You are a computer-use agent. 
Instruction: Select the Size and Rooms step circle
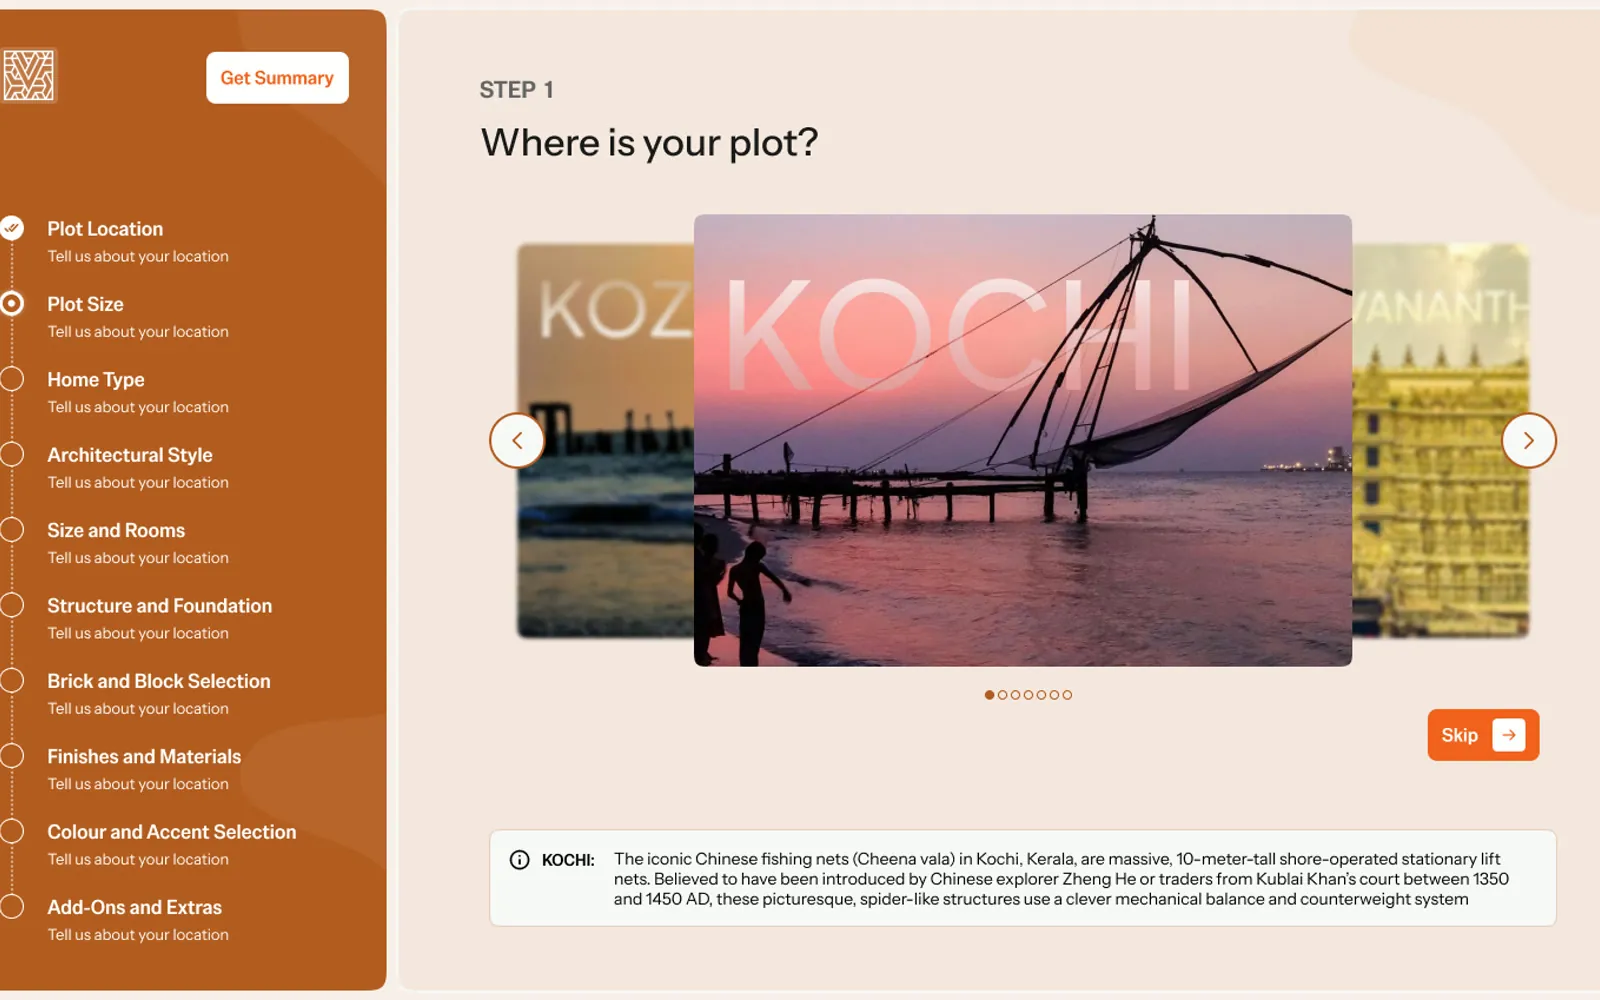pyautogui.click(x=12, y=530)
